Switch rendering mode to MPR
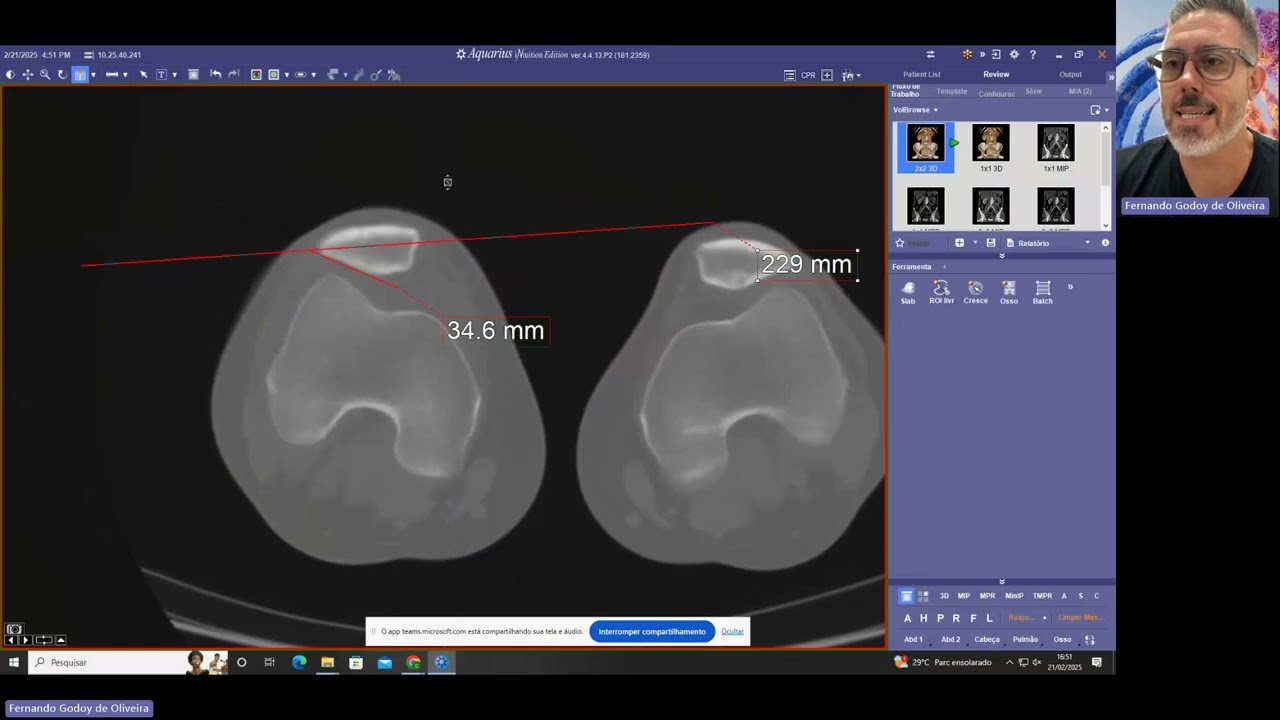Image resolution: width=1280 pixels, height=720 pixels. pos(987,596)
